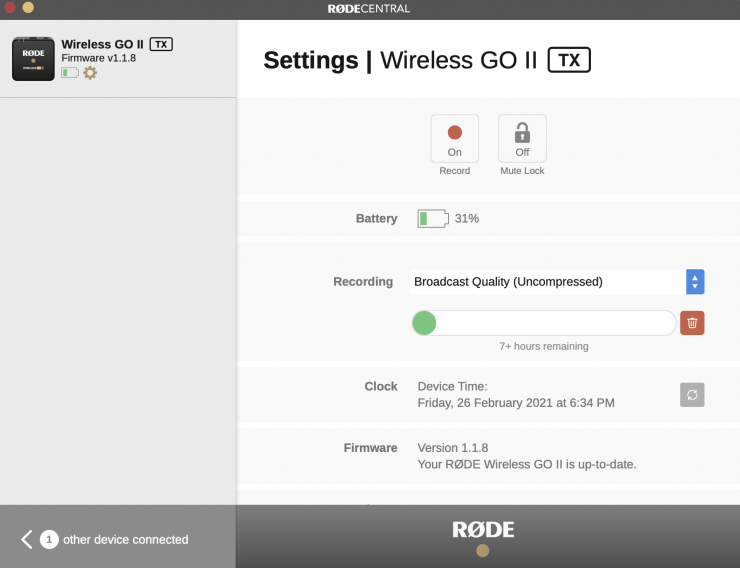Click the "1" device count badge

49,540
